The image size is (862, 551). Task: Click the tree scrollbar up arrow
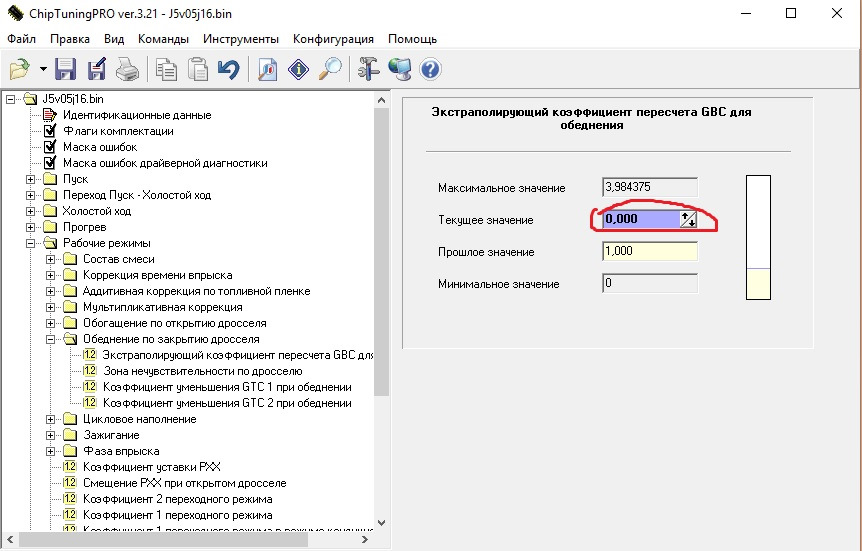[x=382, y=100]
